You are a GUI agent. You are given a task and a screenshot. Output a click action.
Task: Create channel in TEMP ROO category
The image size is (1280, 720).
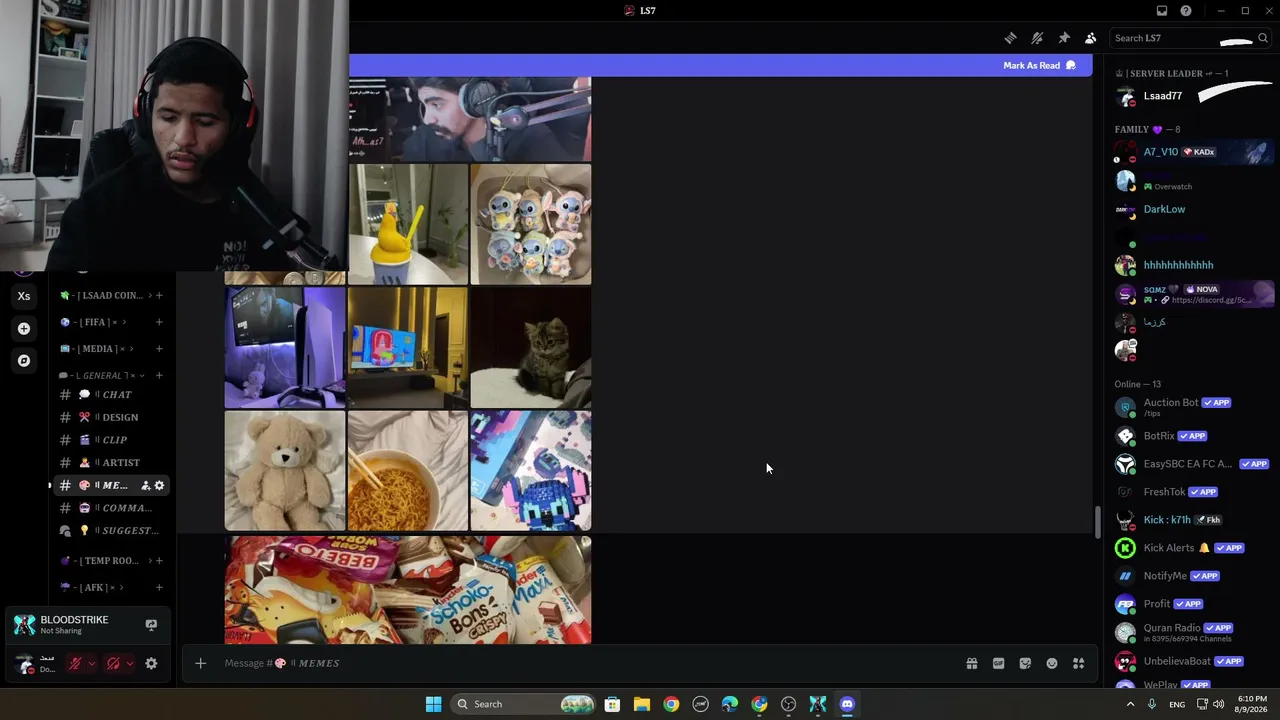pos(159,561)
